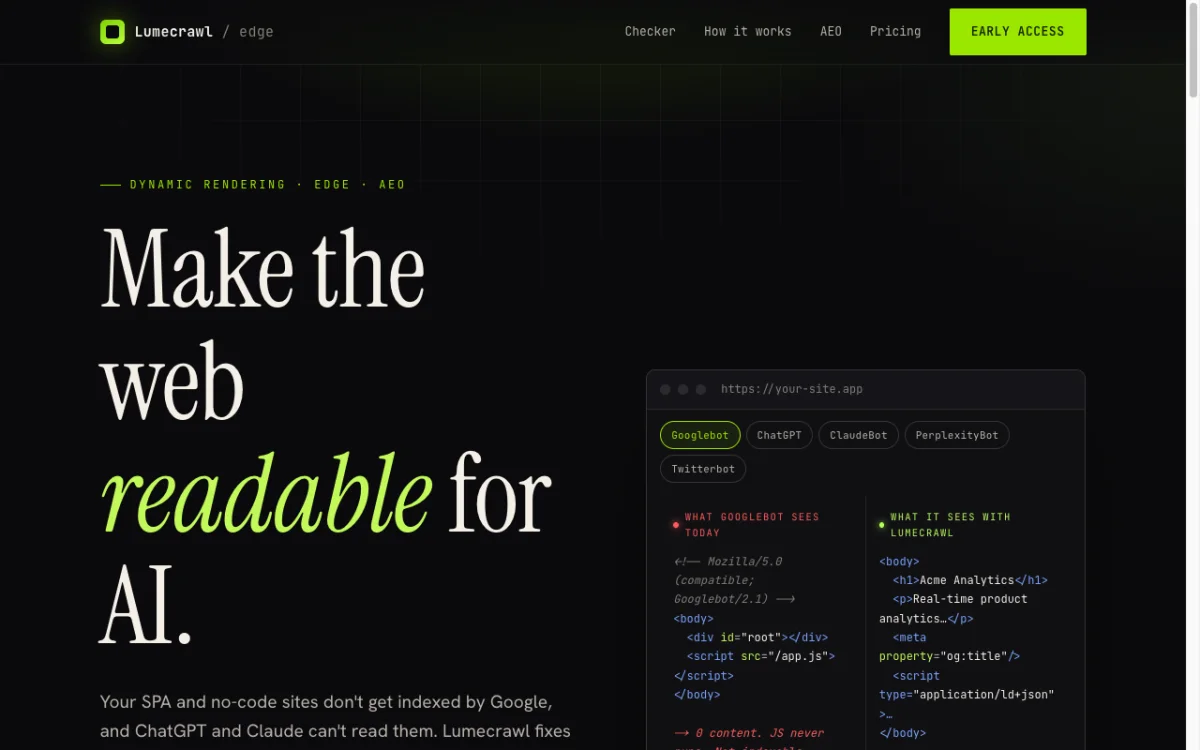This screenshot has width=1200, height=750.
Task: Click the type="application/ld+json" code line
Action: (967, 695)
